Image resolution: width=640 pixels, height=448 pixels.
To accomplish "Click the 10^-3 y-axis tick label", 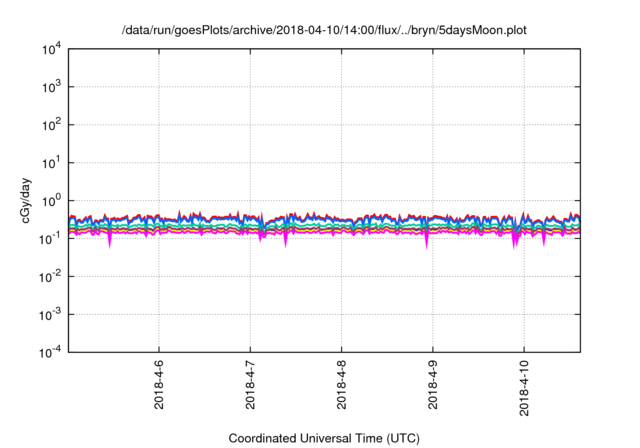I will (48, 313).
